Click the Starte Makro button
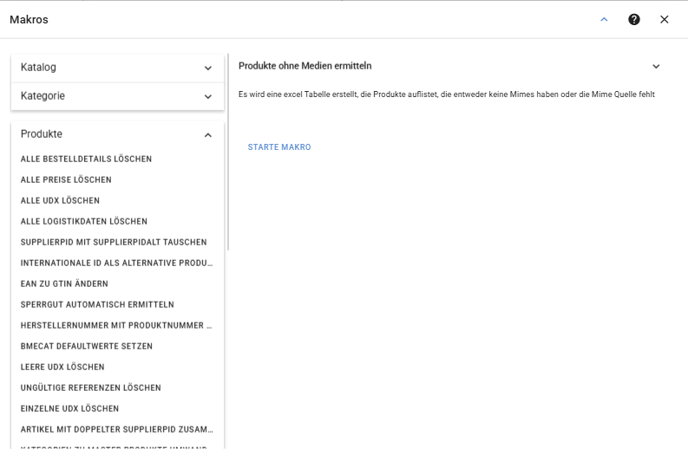The height and width of the screenshot is (462, 688). [279, 147]
